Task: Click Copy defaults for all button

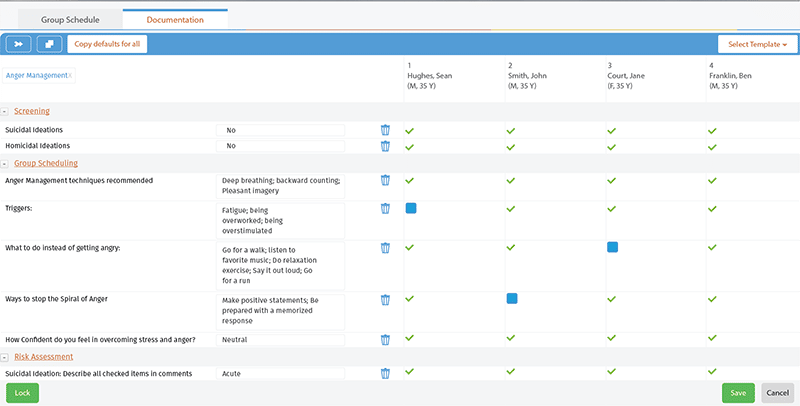Action: pos(107,44)
